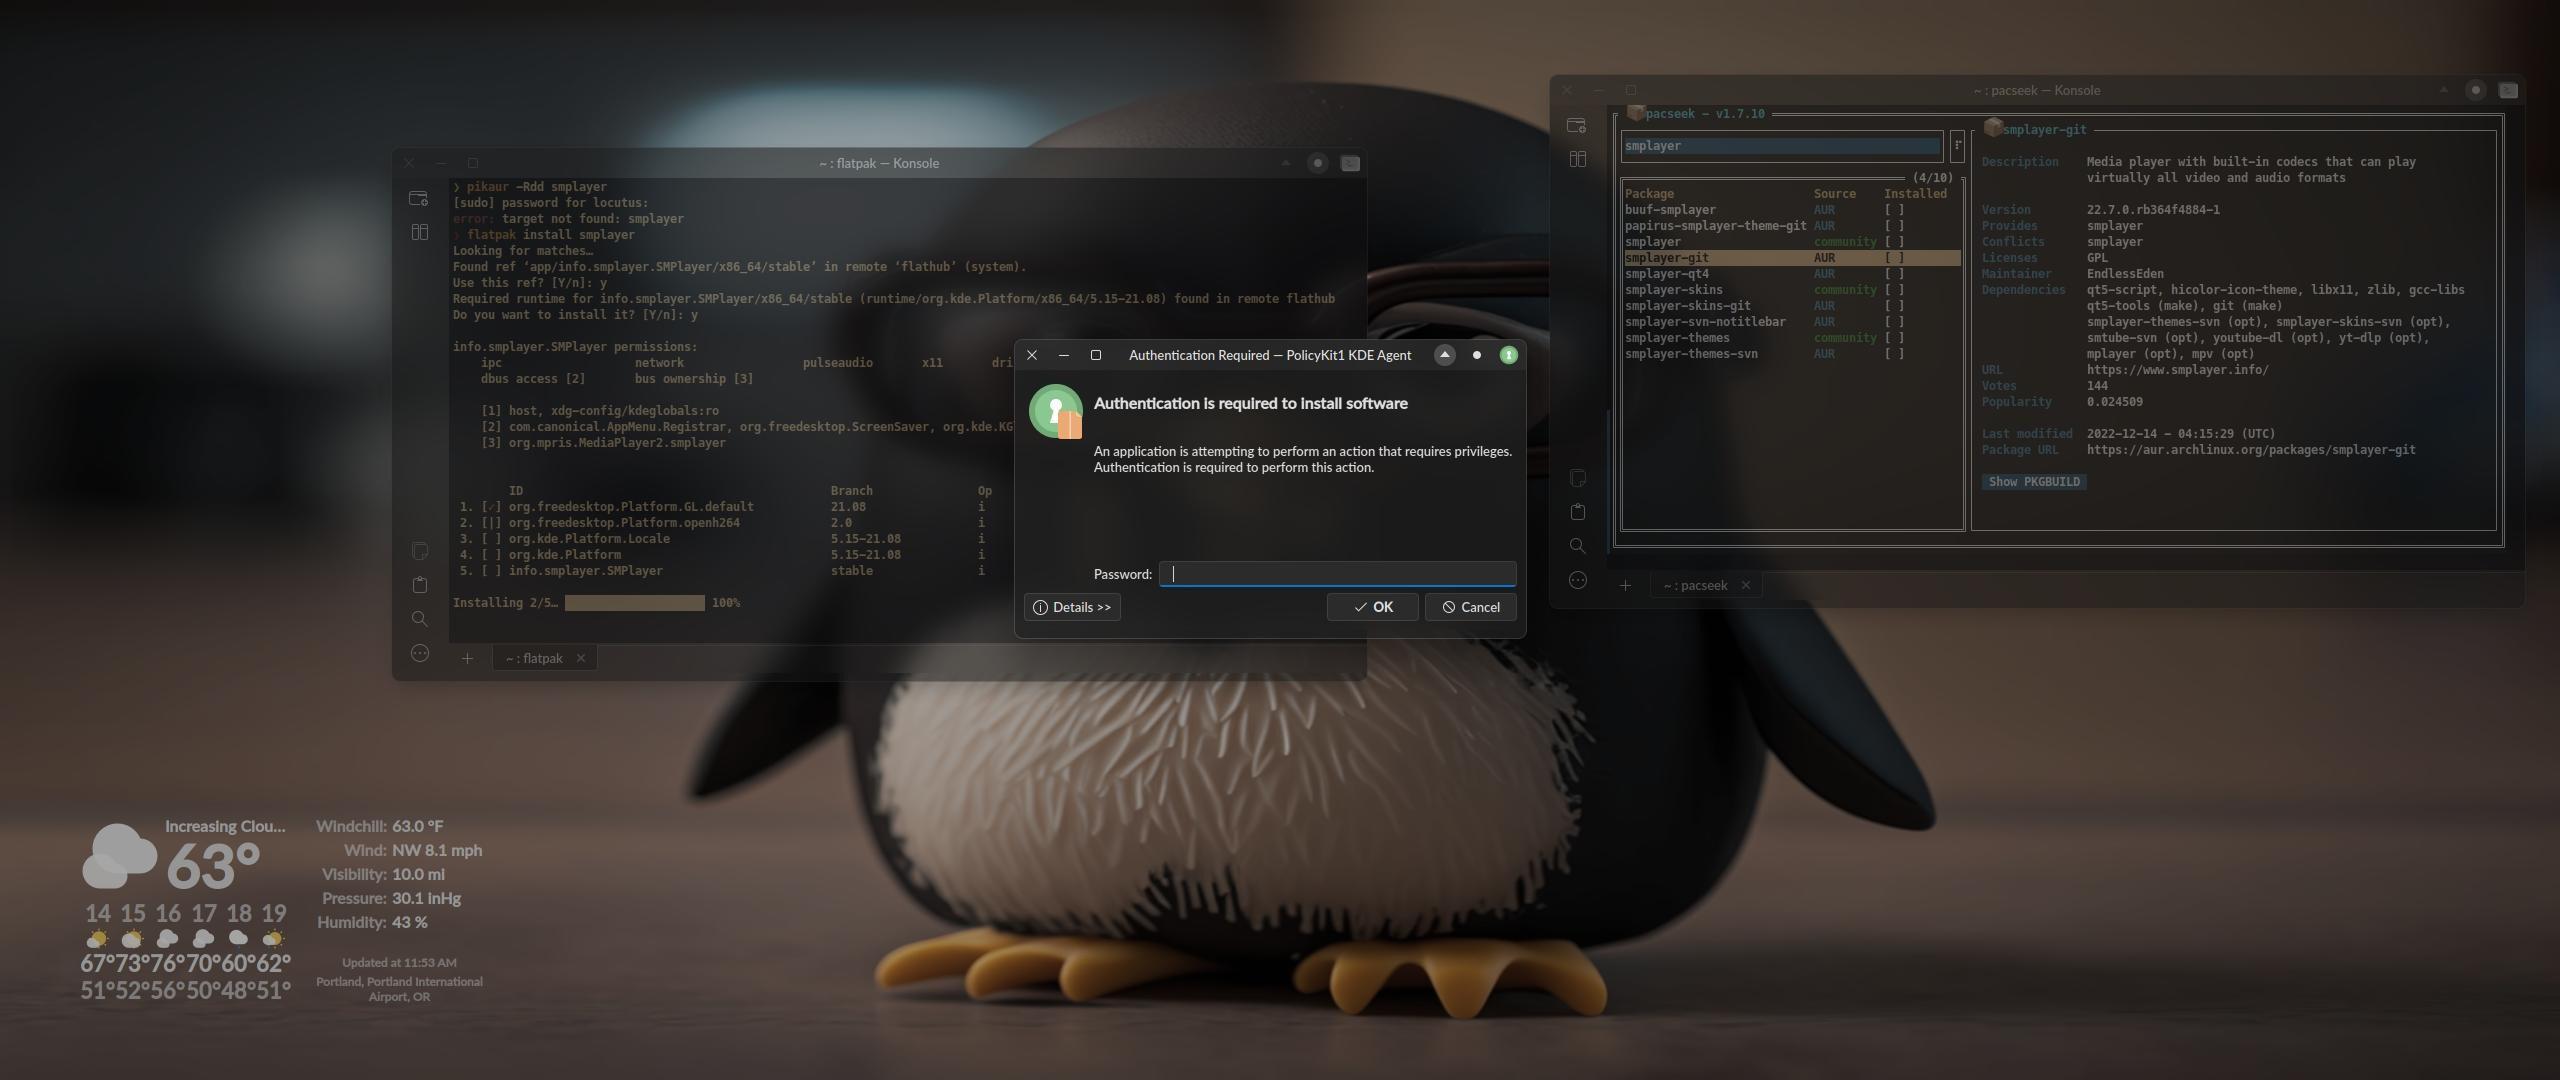Click the paste clipboard icon in flatpak Konsole sidebar

(x=420, y=585)
